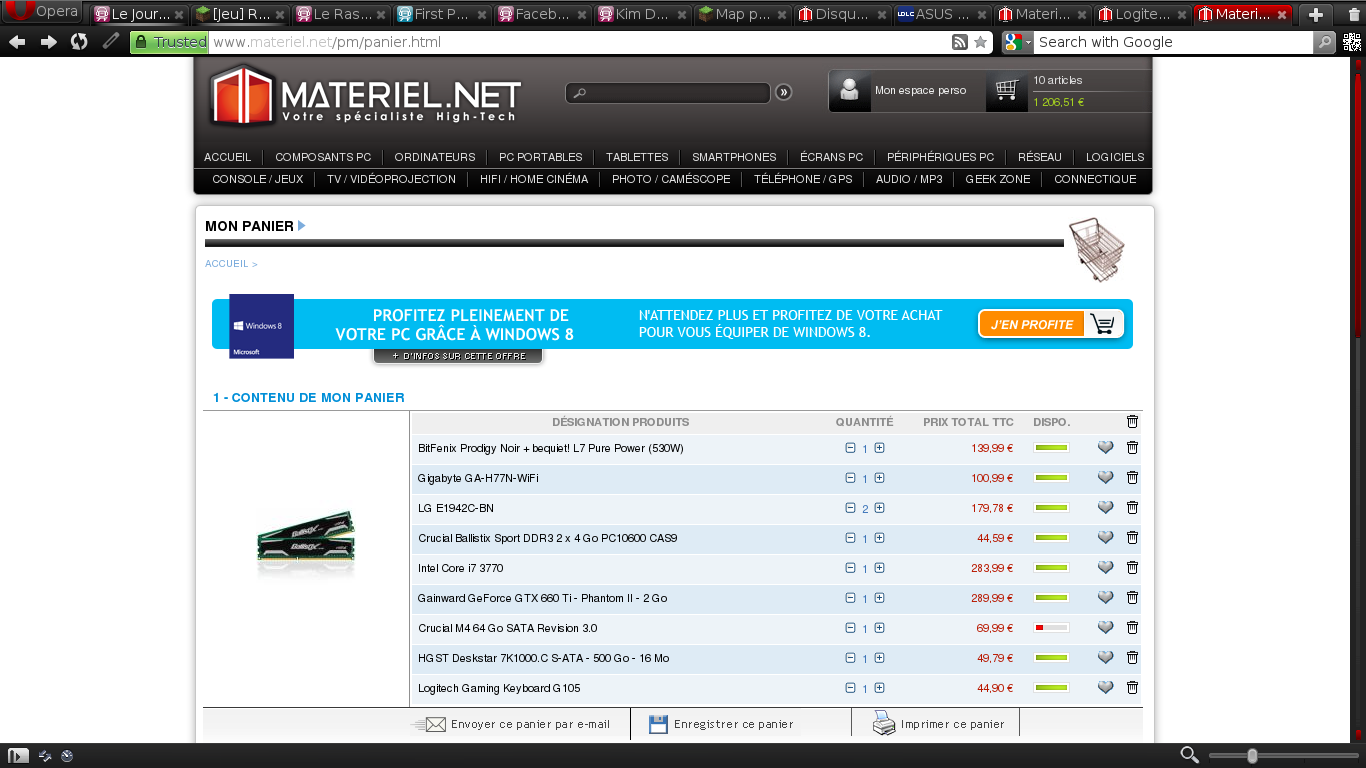This screenshot has height=768, width=1366.
Task: Switch to the Logite... browser tab
Action: pyautogui.click(x=1141, y=14)
